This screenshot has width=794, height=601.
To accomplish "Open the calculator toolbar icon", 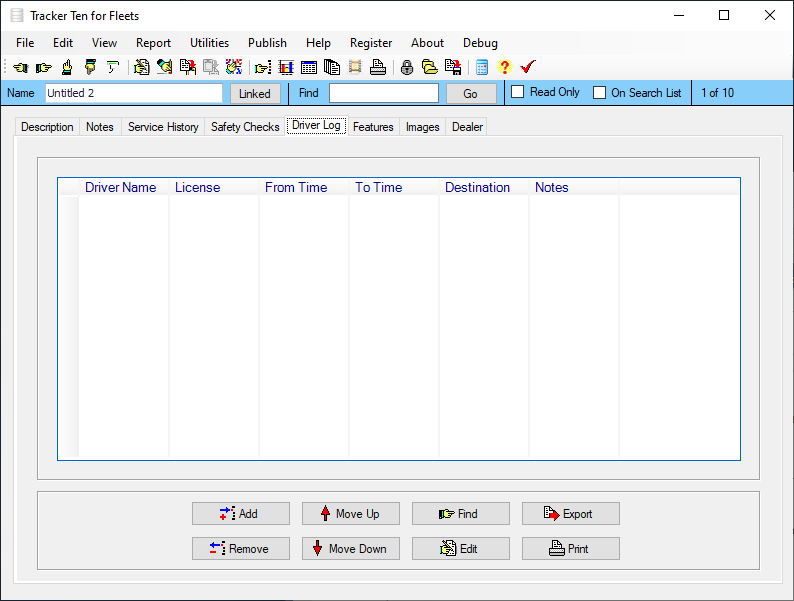I will [482, 68].
